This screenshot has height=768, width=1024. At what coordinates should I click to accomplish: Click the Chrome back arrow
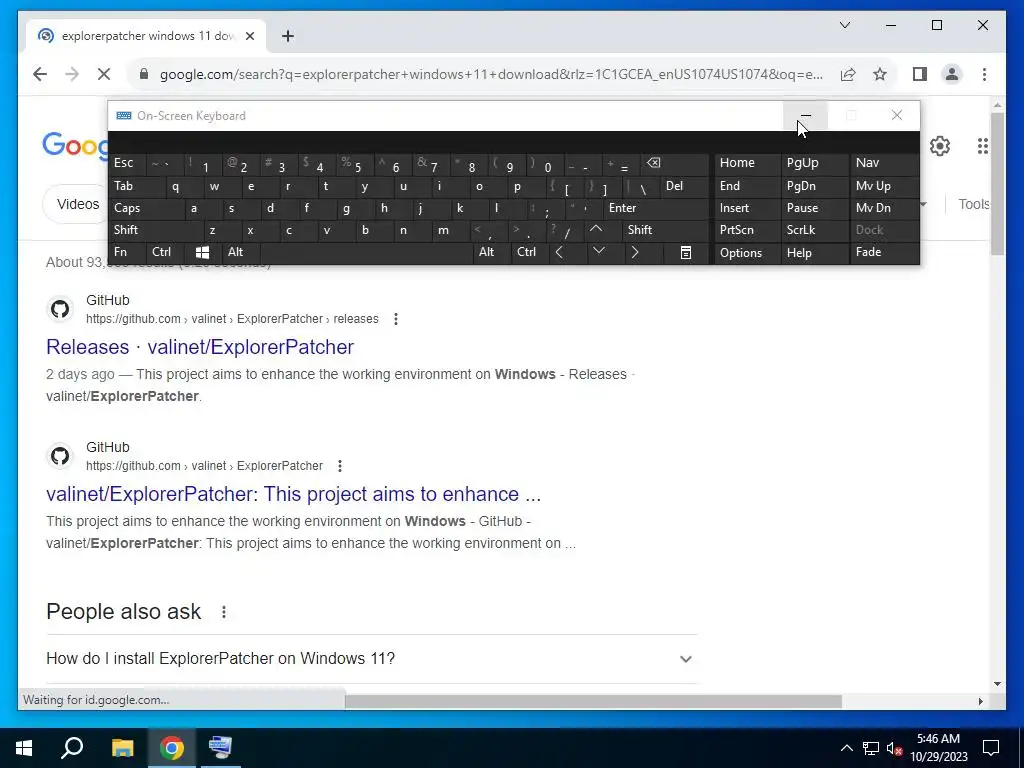(x=40, y=74)
